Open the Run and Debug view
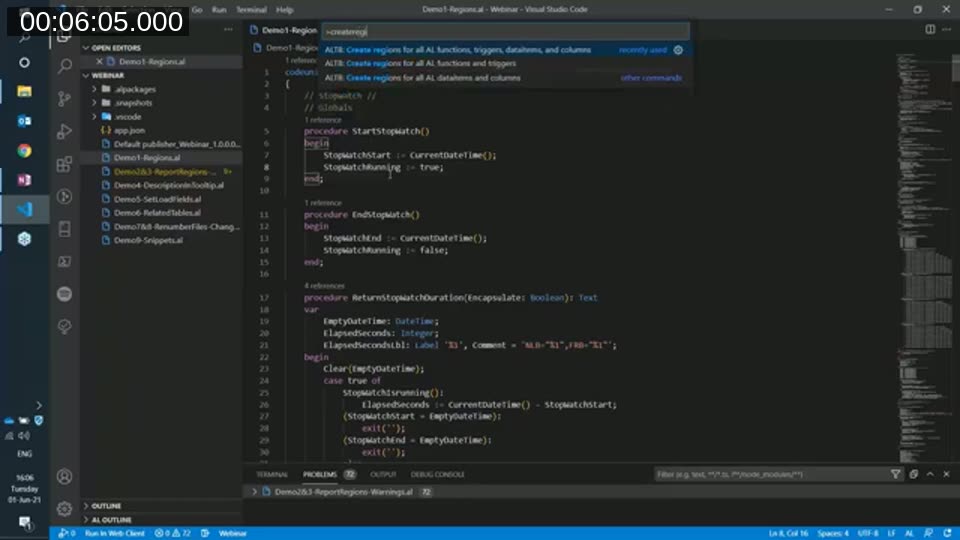The image size is (960, 540). 64,131
